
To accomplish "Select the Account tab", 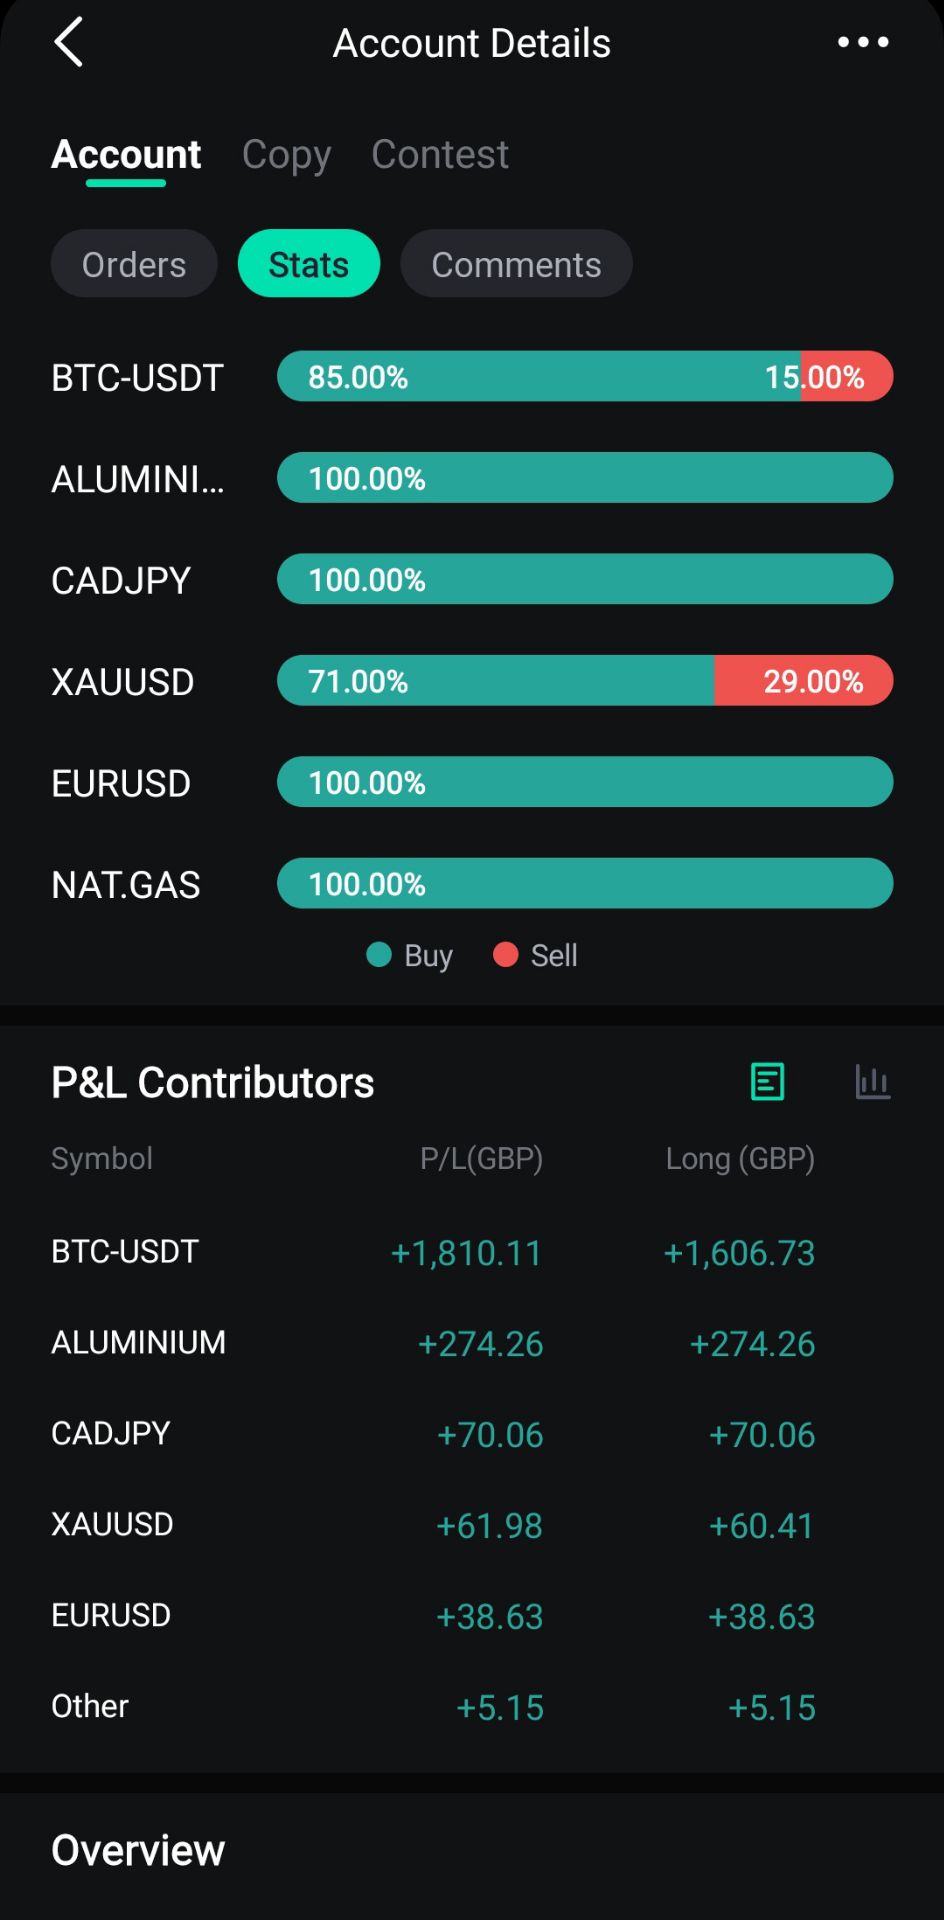I will point(126,155).
